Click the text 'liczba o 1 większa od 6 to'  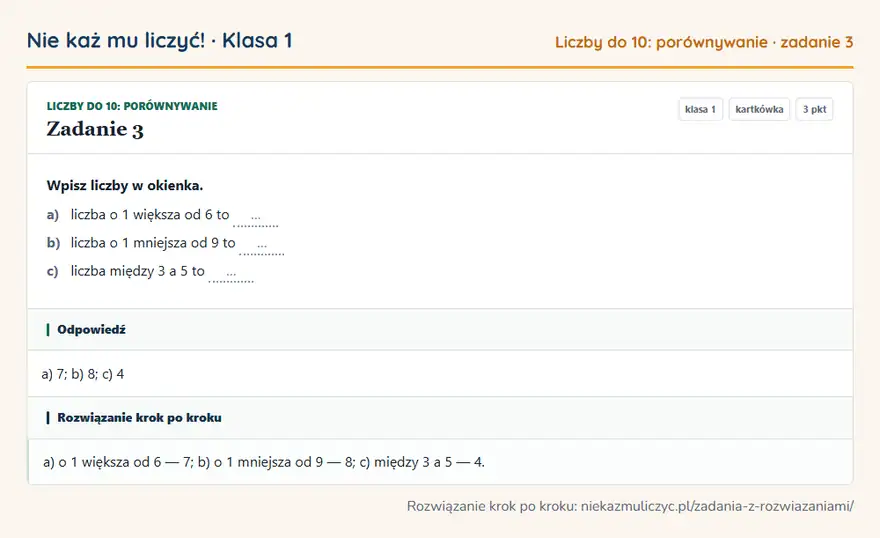point(150,214)
